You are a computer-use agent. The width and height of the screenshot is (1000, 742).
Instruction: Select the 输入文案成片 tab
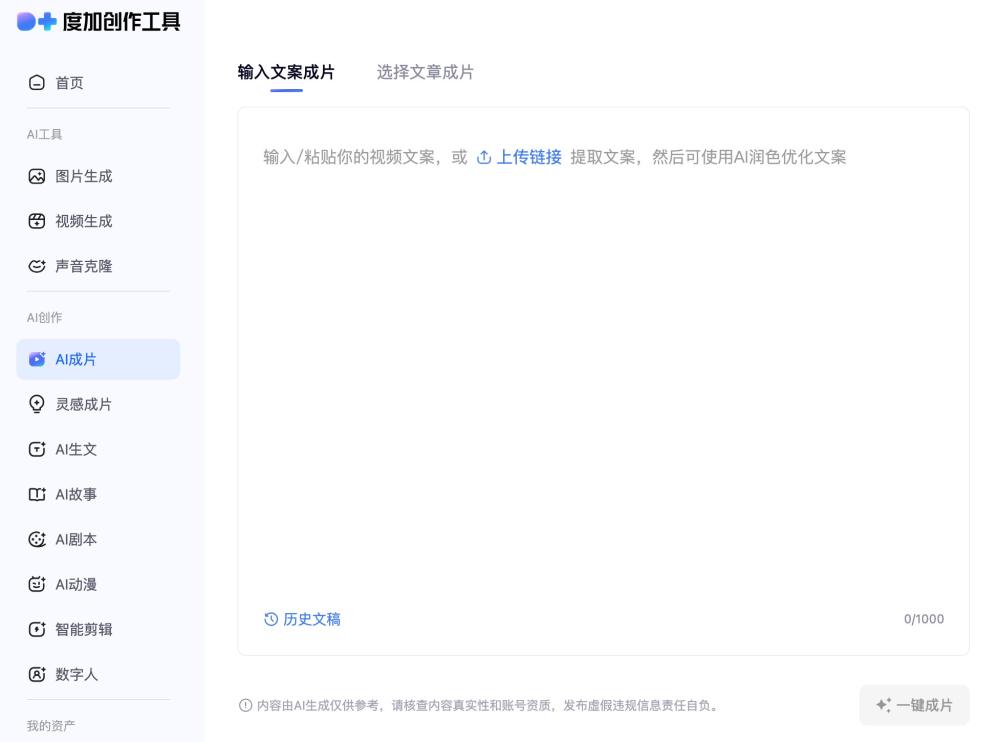click(286, 72)
